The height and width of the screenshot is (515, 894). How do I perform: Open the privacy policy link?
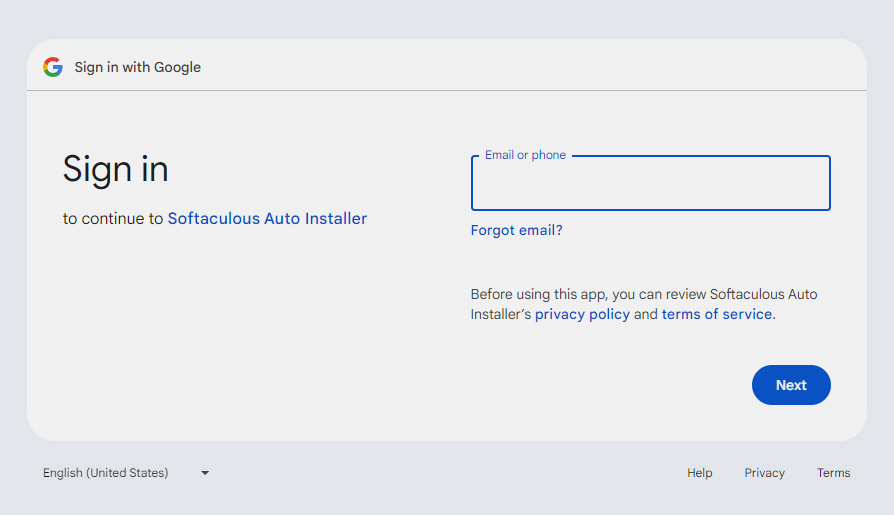tap(582, 314)
